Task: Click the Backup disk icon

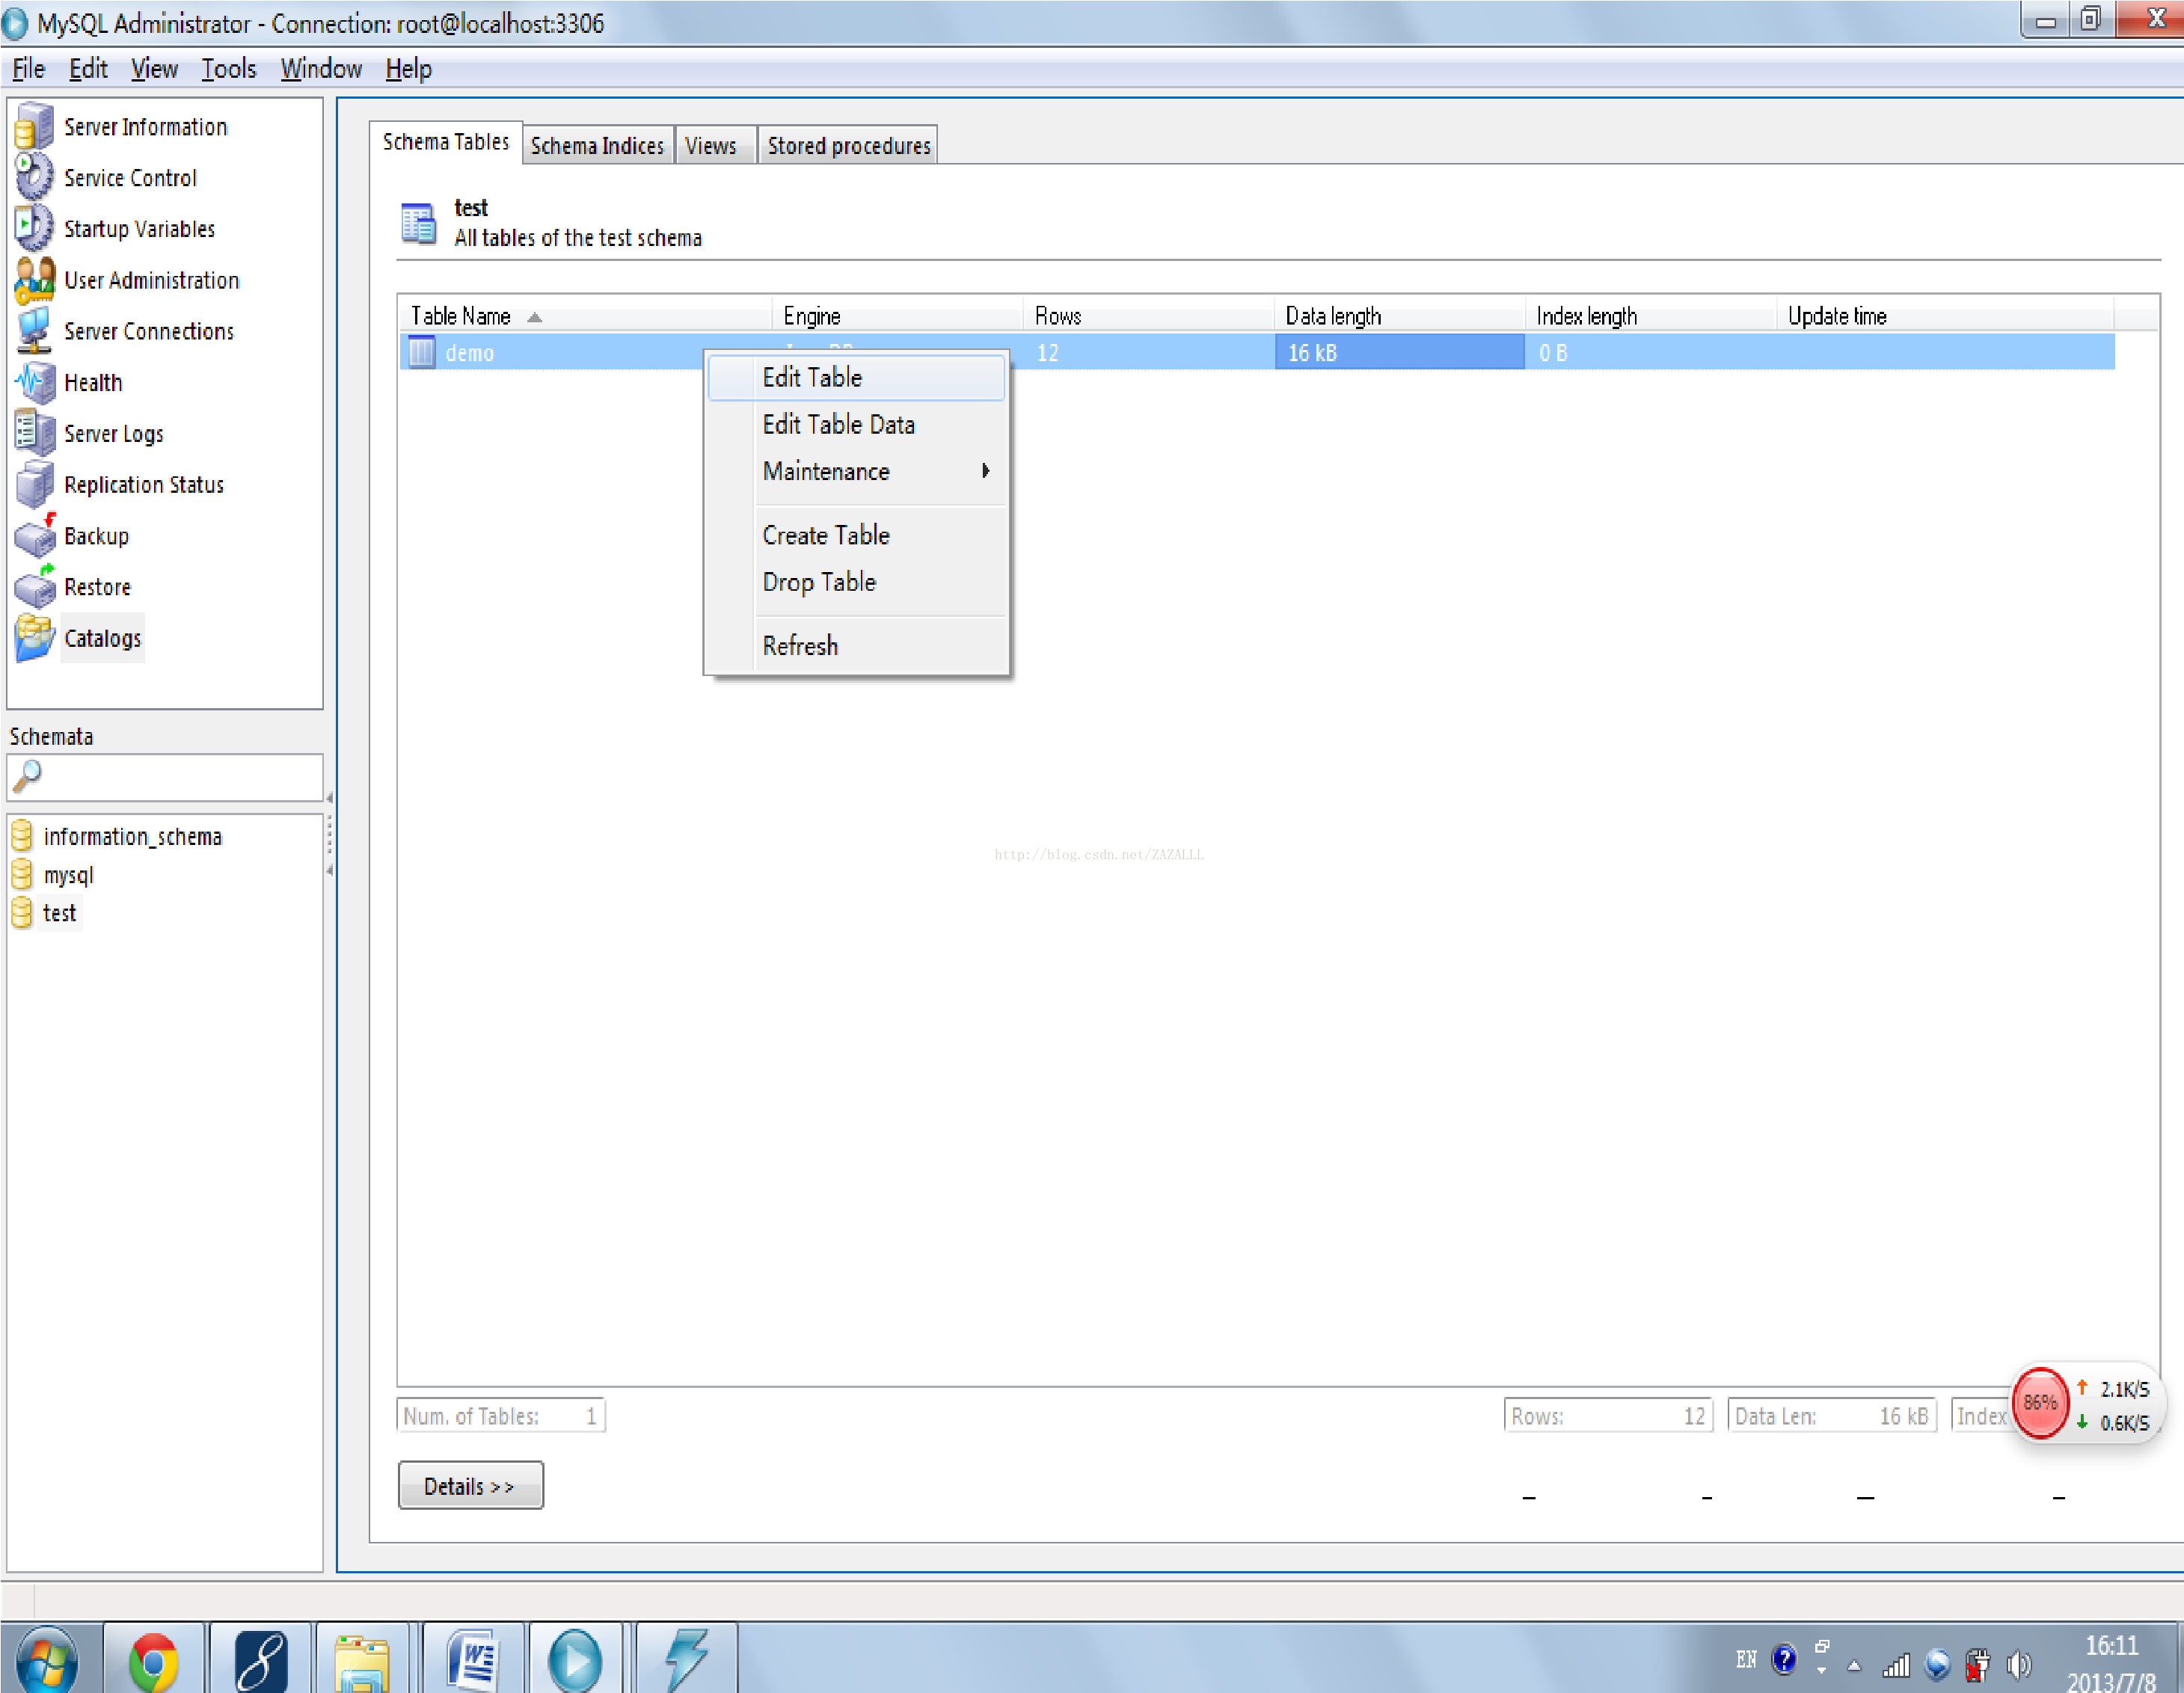Action: point(34,535)
